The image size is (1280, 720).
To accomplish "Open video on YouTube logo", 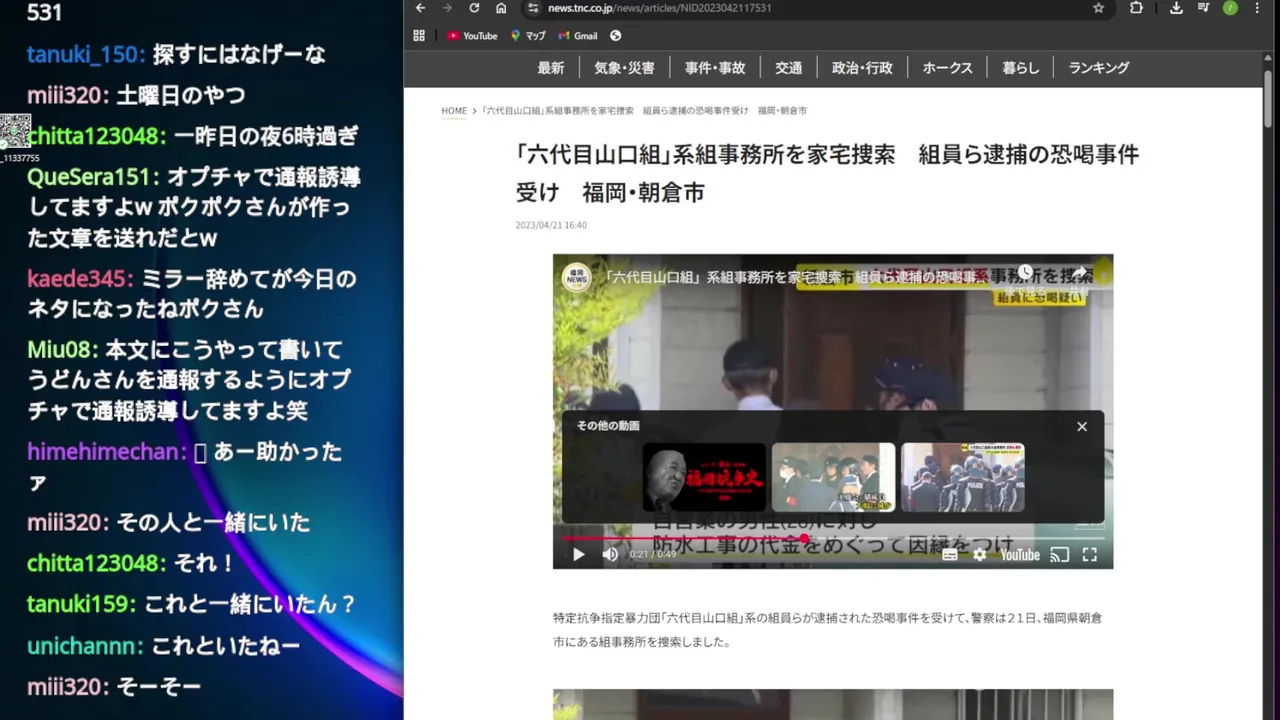I will click(1019, 555).
